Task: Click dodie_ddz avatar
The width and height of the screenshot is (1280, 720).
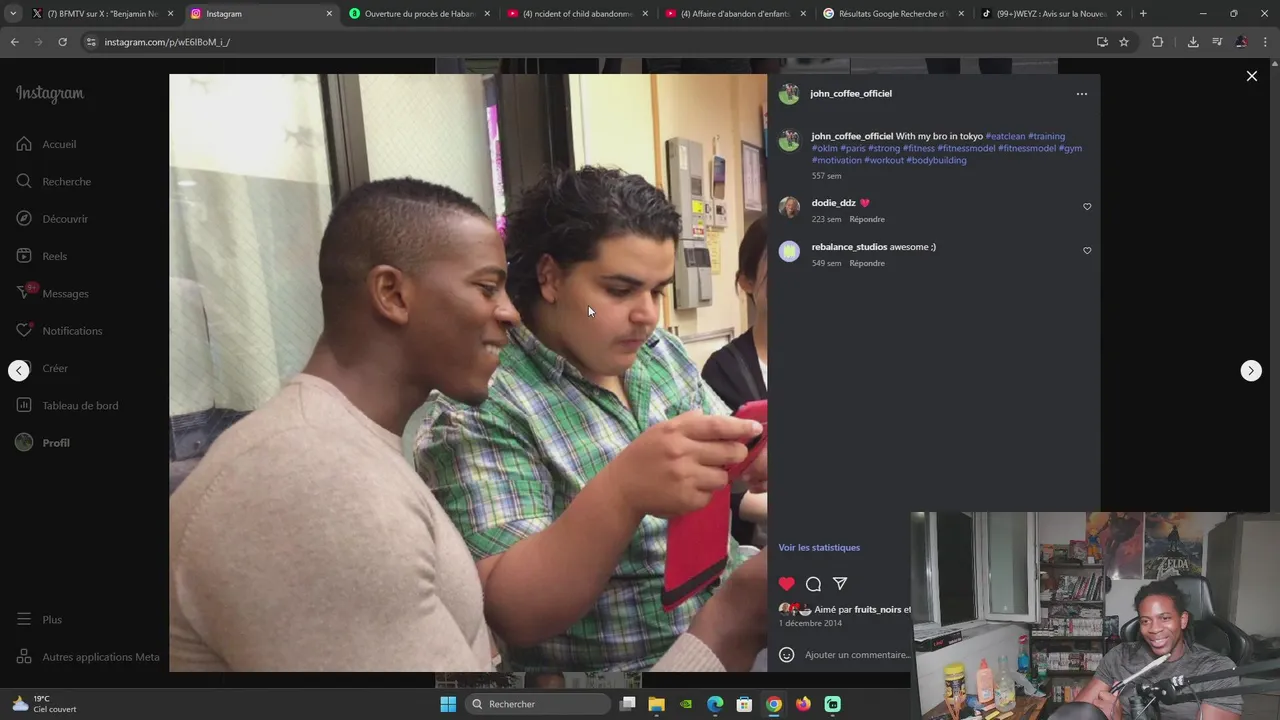Action: [x=789, y=207]
